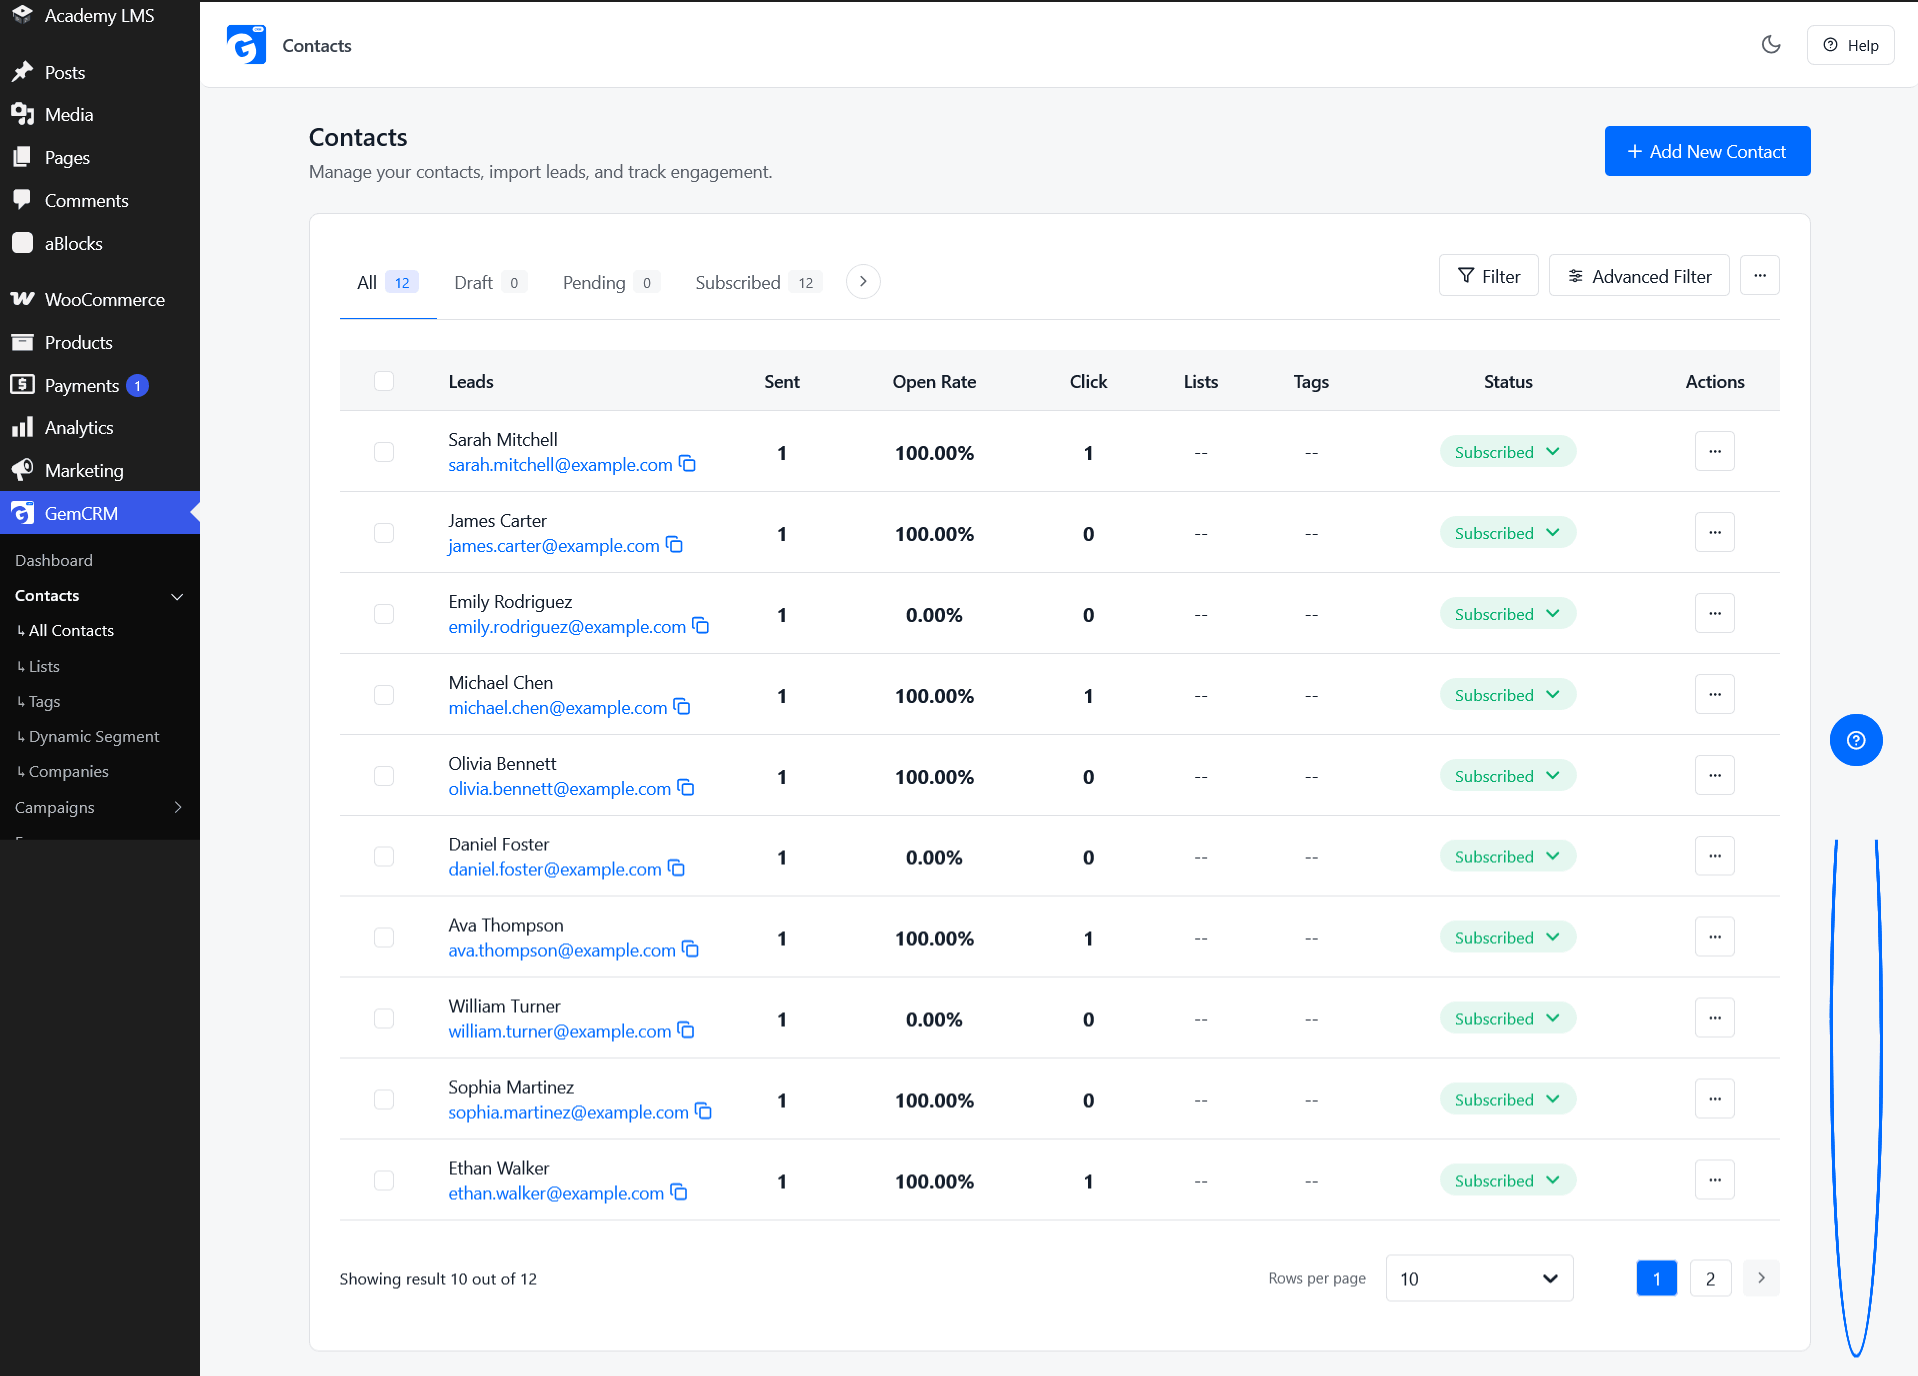This screenshot has height=1376, width=1918.
Task: Show more tabs with arrow button
Action: 863,281
